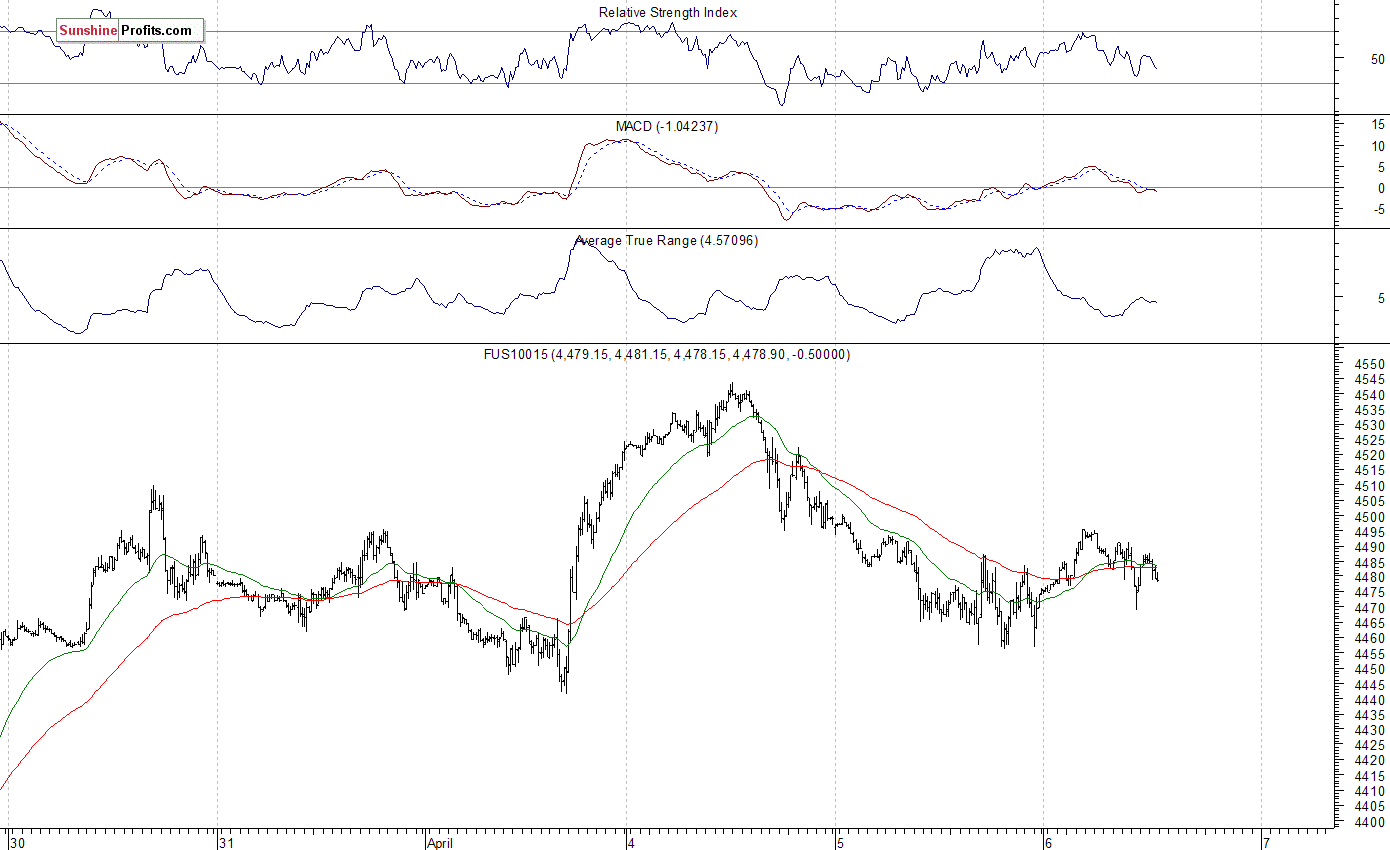1390x850 pixels.
Task: Click the 4400 price axis label
Action: coord(1370,822)
